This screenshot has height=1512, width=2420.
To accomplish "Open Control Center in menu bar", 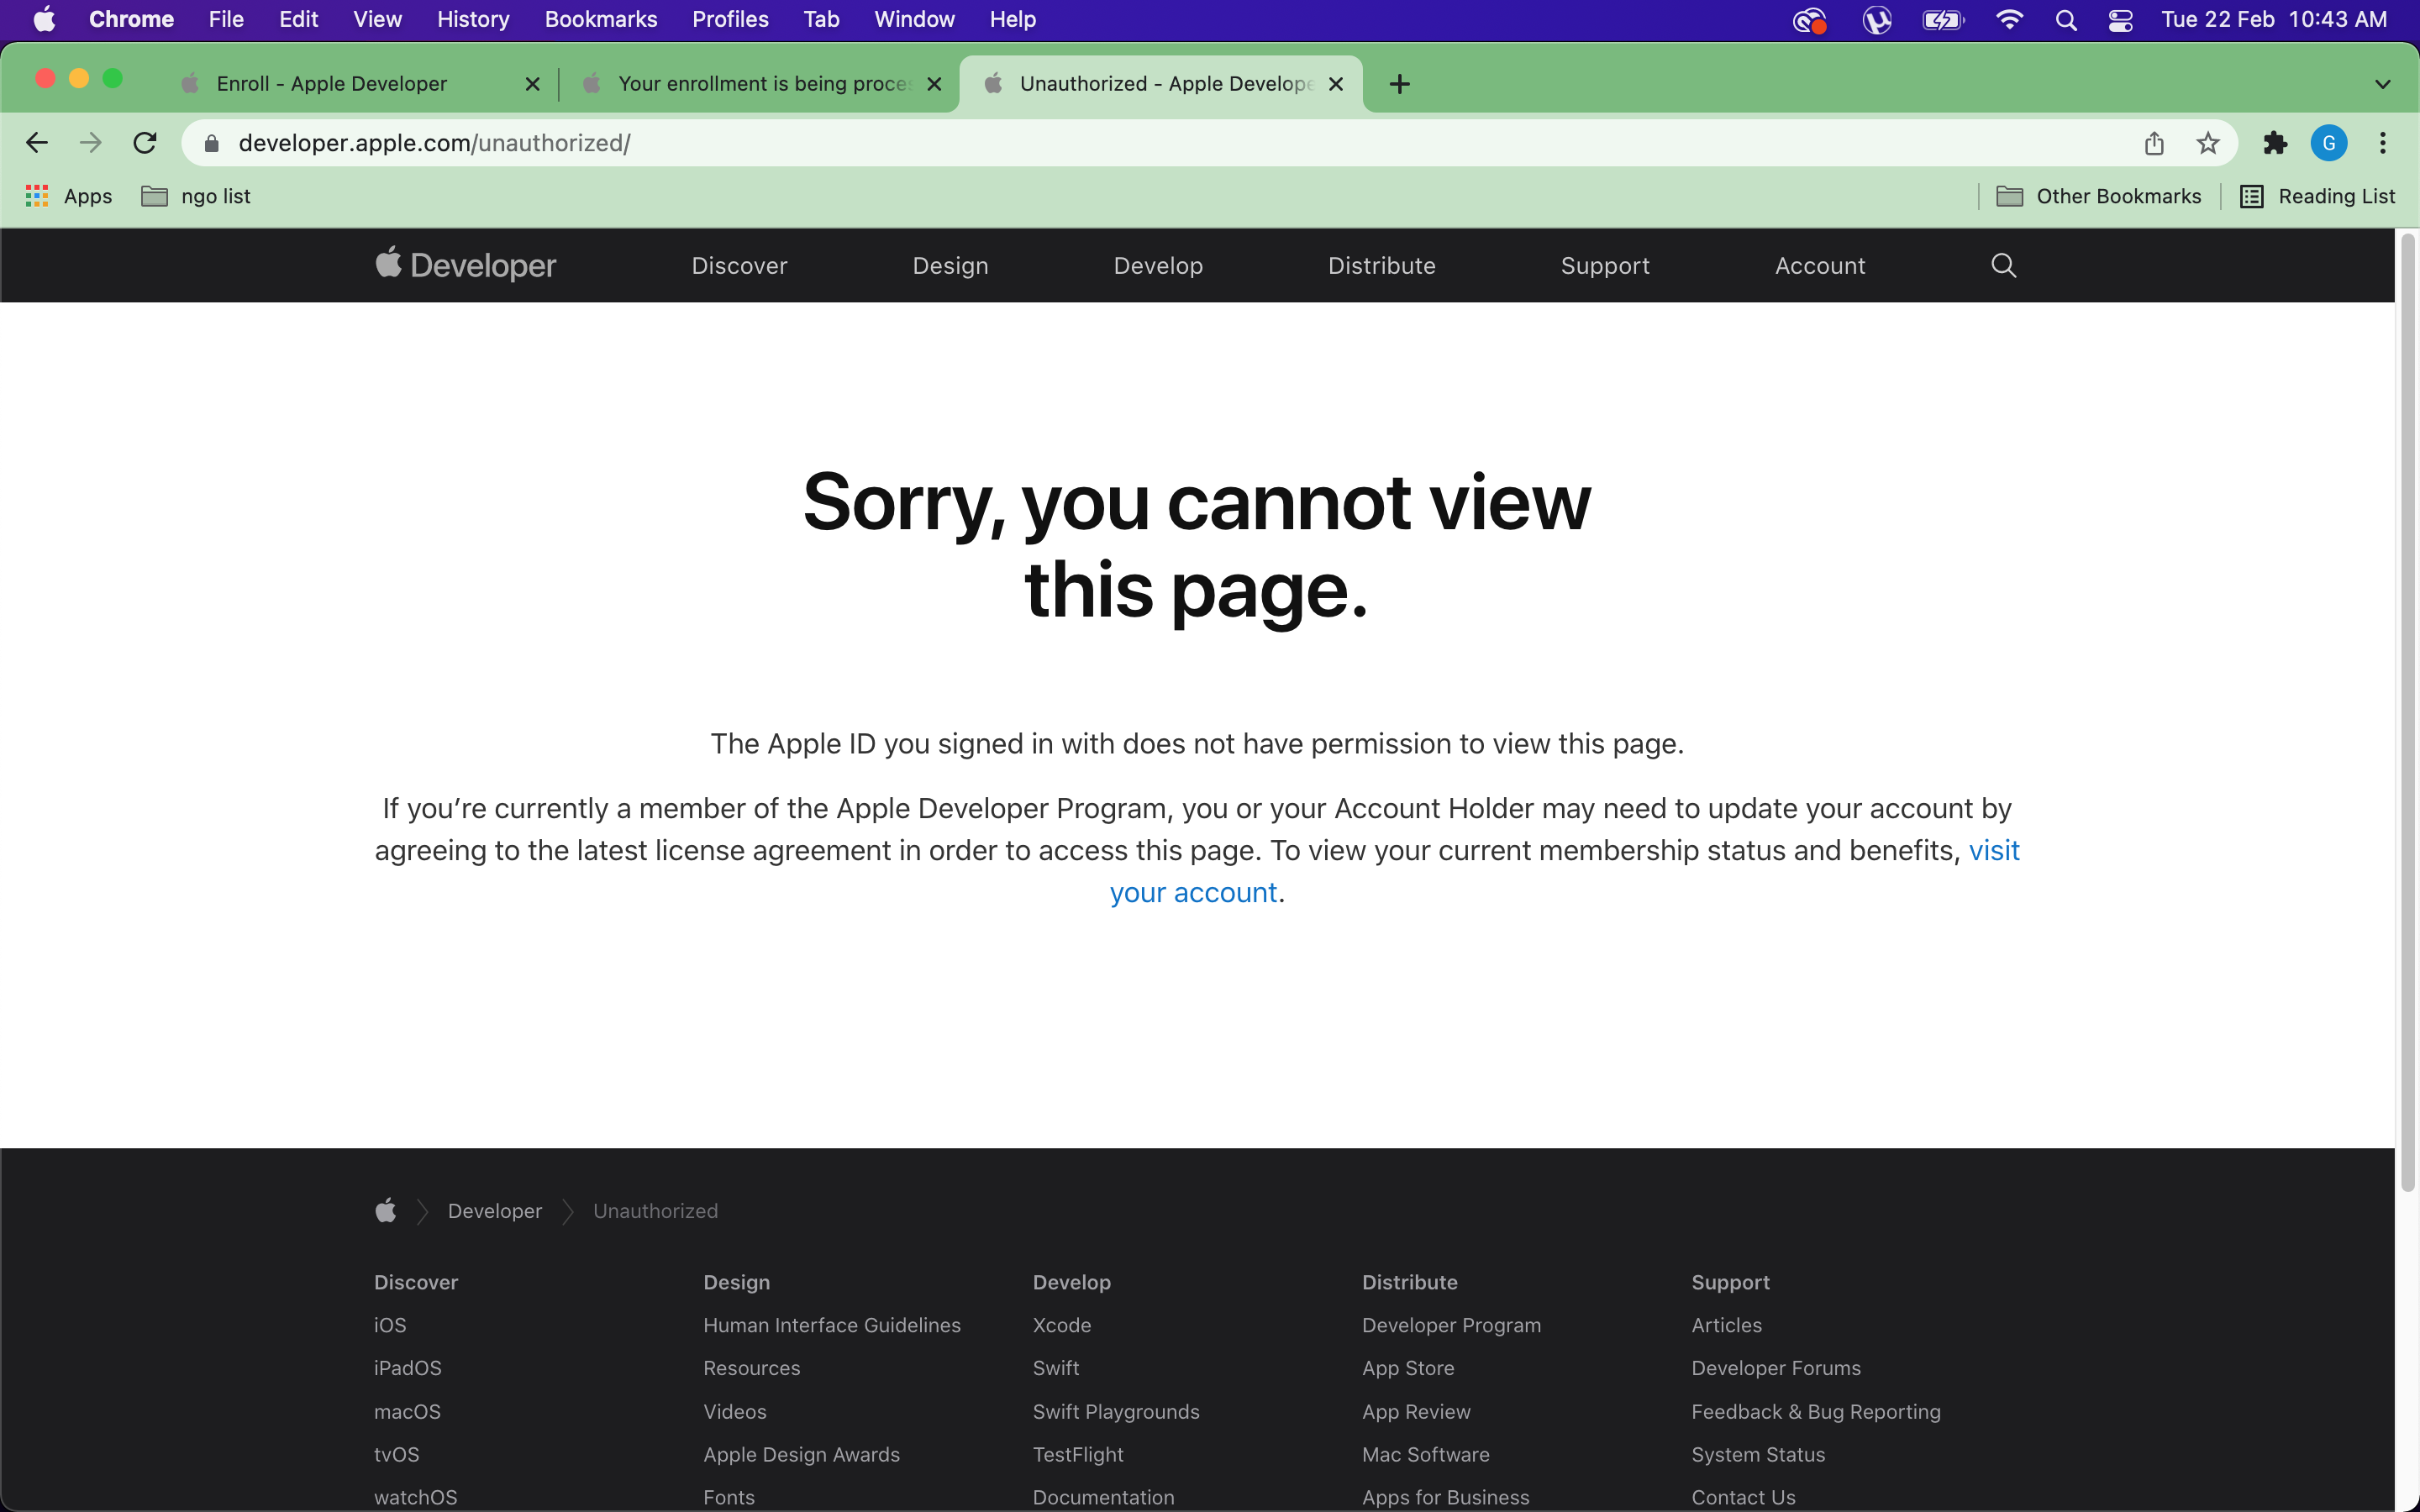I will tap(2120, 20).
